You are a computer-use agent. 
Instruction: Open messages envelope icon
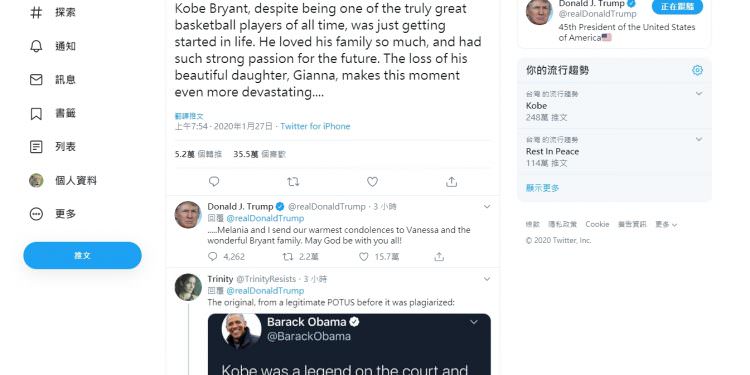point(36,80)
